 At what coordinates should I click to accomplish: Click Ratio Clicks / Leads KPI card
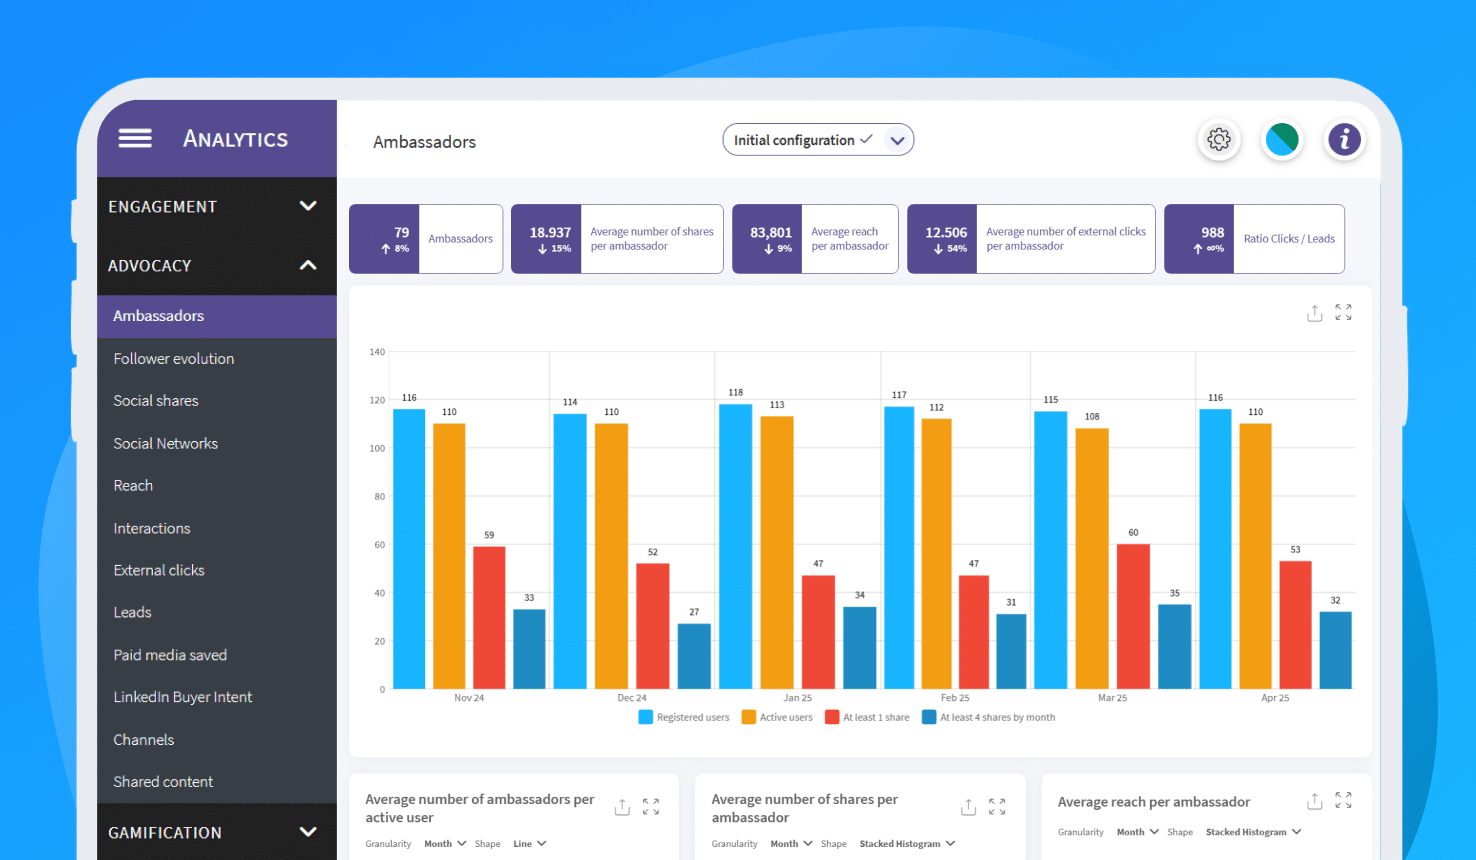pyautogui.click(x=1254, y=239)
